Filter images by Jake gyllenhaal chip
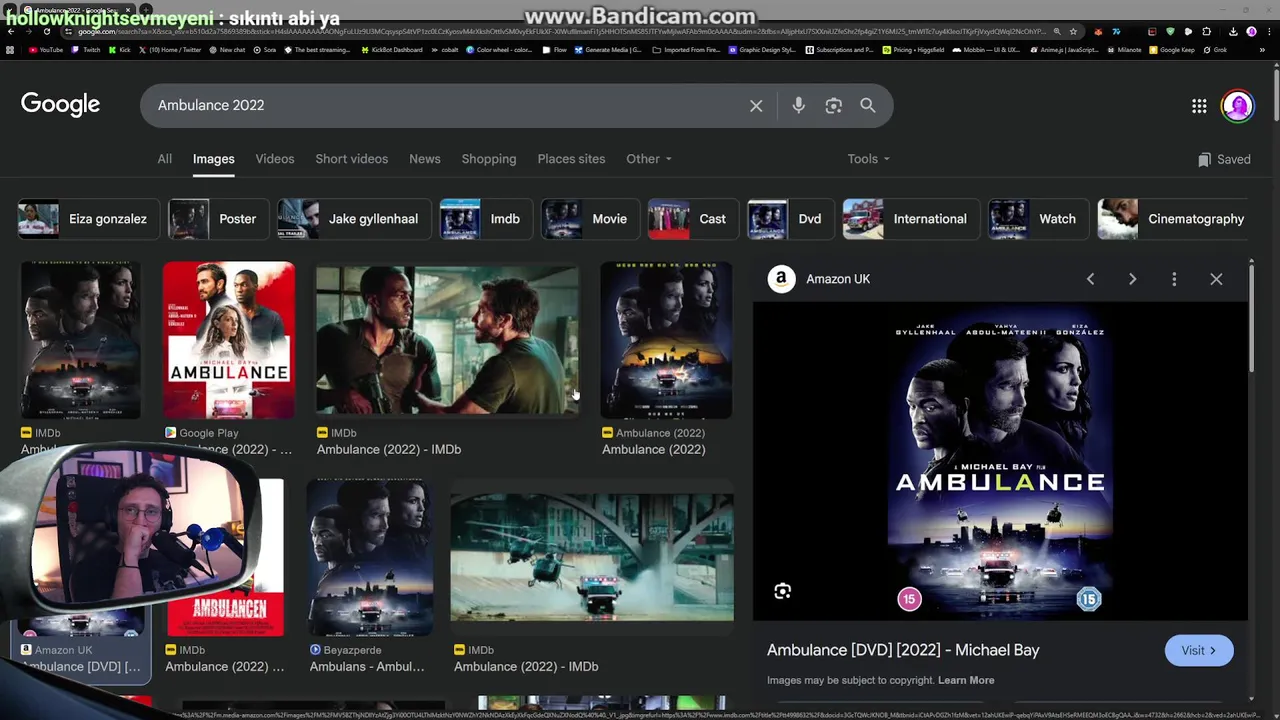 354,219
